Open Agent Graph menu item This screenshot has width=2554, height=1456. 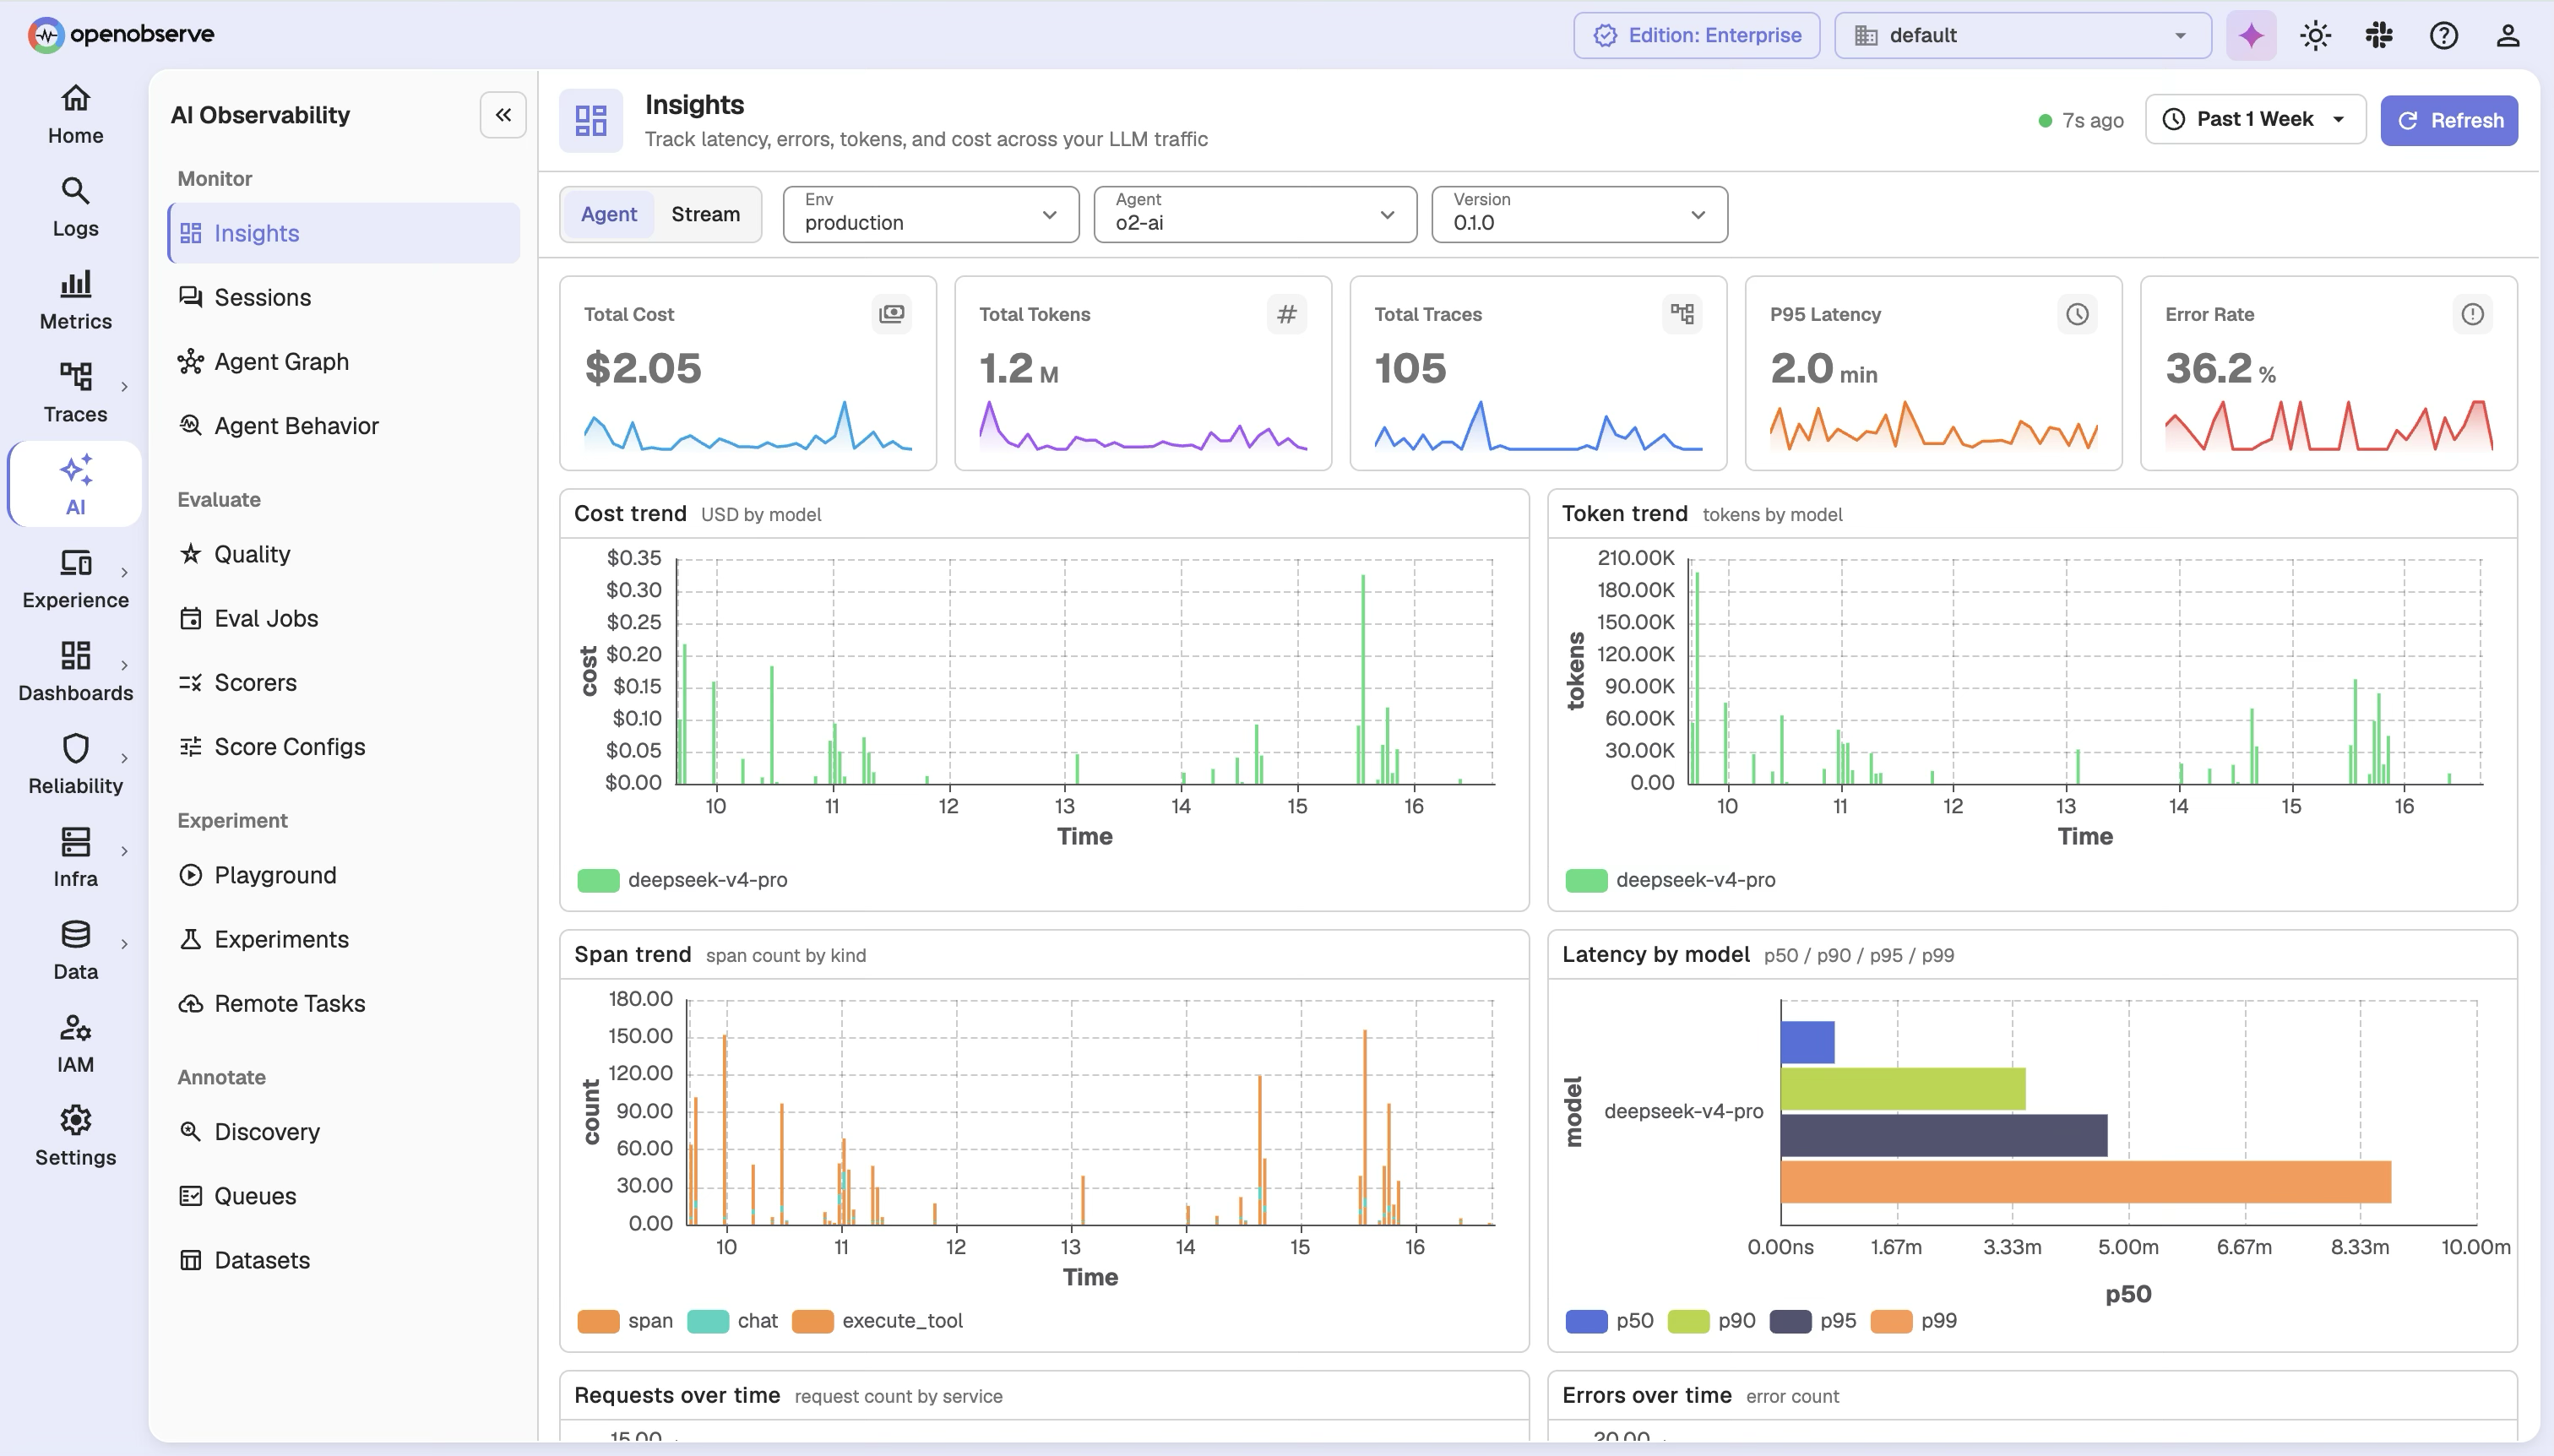(x=343, y=362)
